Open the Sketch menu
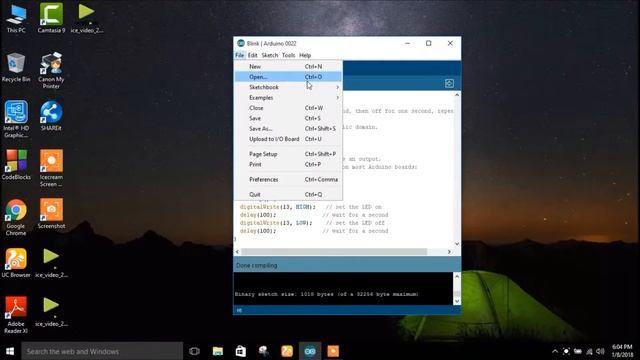The height and width of the screenshot is (360, 640). [269, 55]
